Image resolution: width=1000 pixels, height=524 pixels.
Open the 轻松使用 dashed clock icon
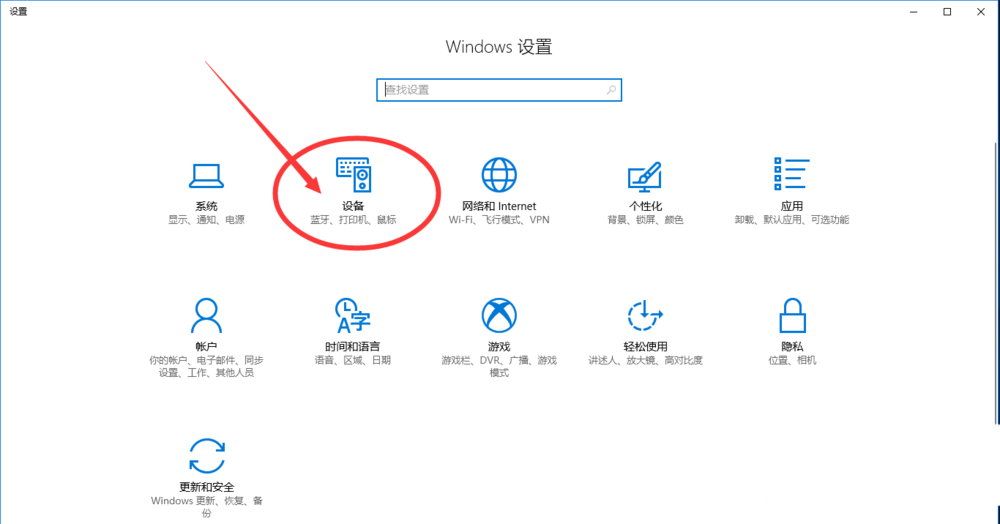645,316
